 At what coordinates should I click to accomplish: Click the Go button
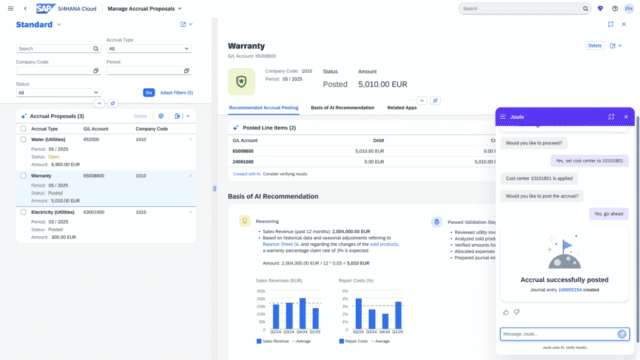pyautogui.click(x=149, y=93)
